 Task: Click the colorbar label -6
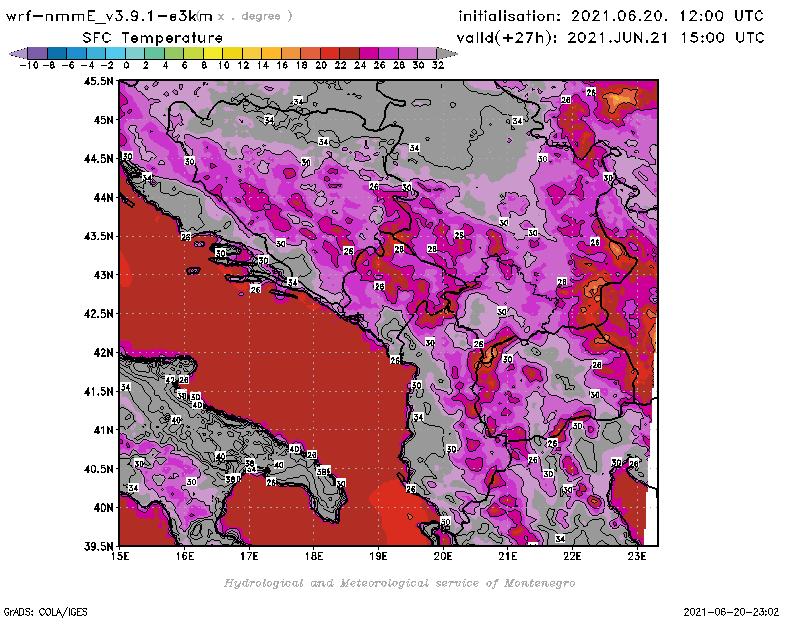point(68,65)
